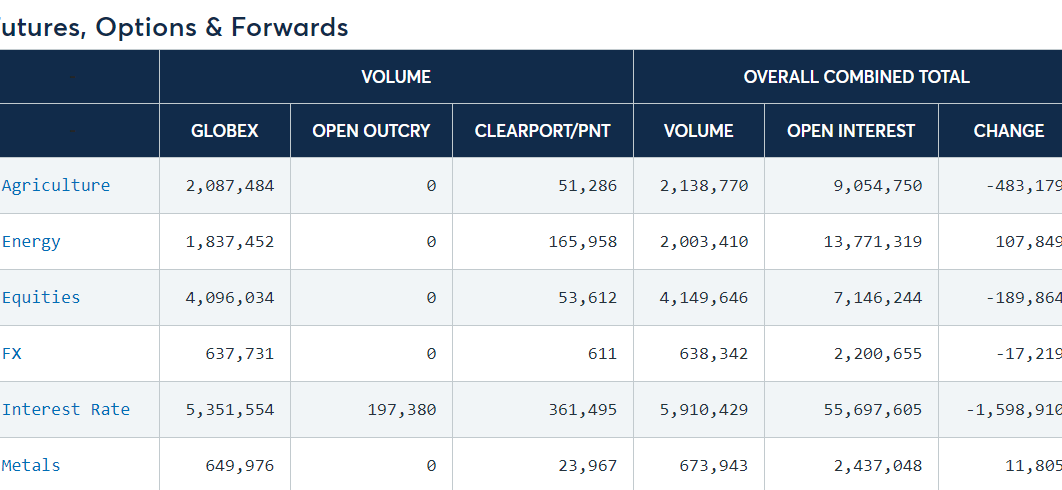The image size is (1062, 490).
Task: Select Metals open interest 2,437,048
Action: coord(878,465)
